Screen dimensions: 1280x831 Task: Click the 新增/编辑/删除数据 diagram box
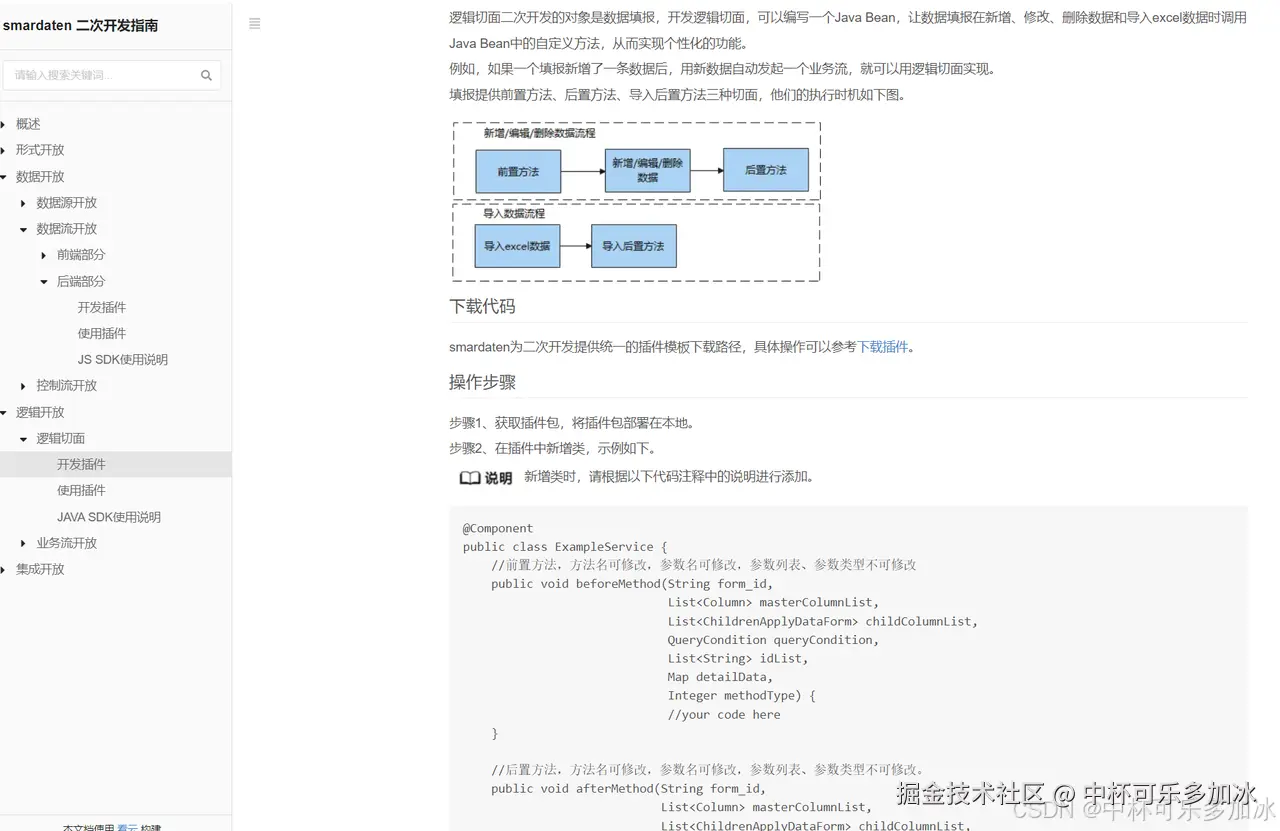648,170
